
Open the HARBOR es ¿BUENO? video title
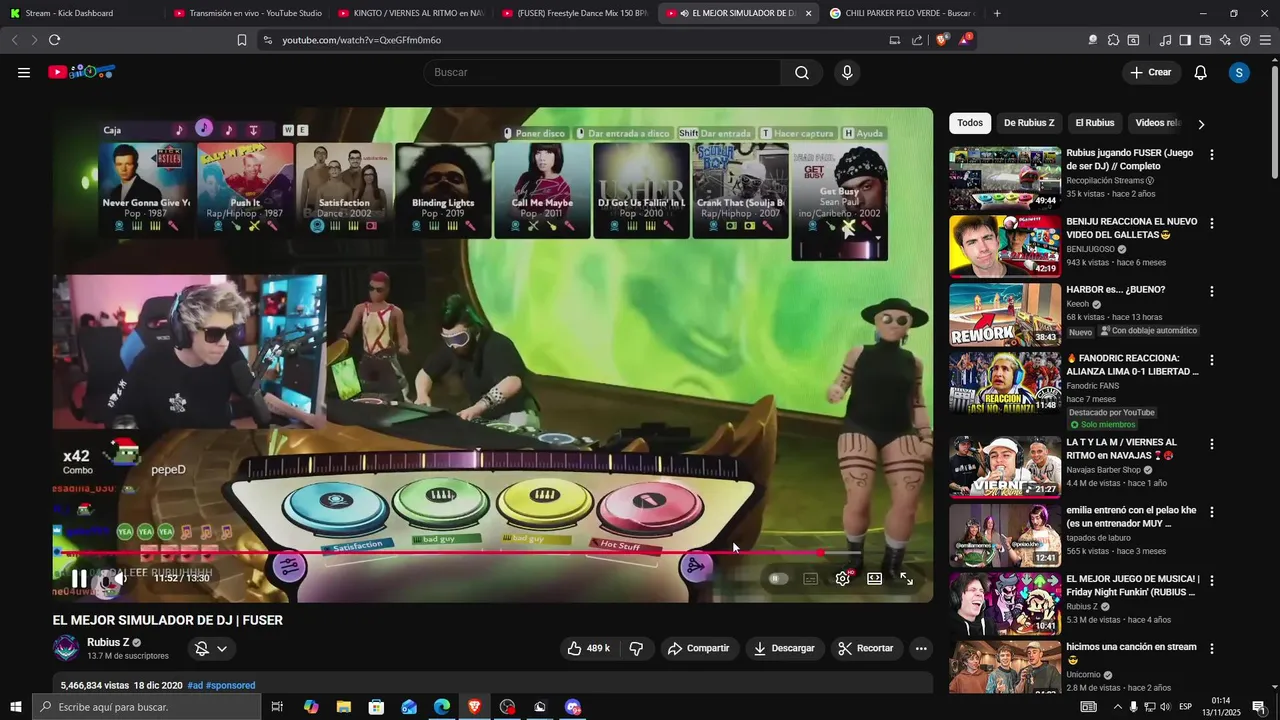(1115, 290)
